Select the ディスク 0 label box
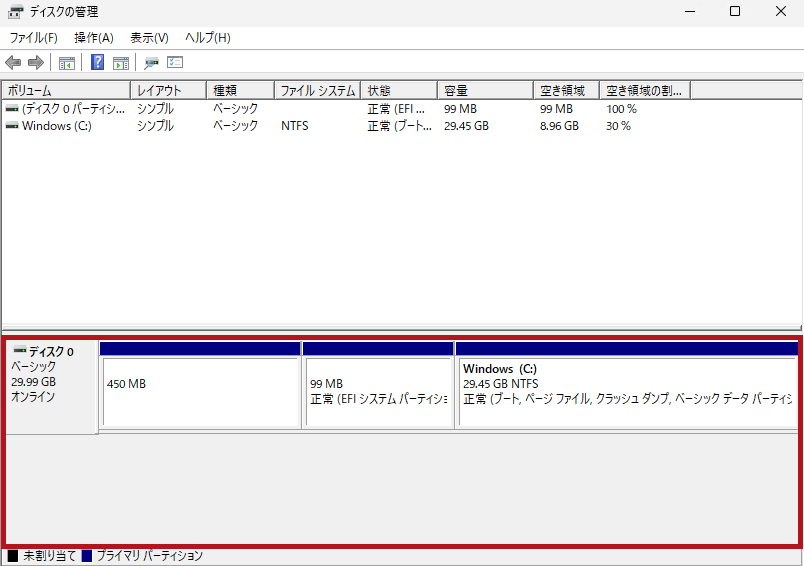The width and height of the screenshot is (804, 566). tap(50, 385)
